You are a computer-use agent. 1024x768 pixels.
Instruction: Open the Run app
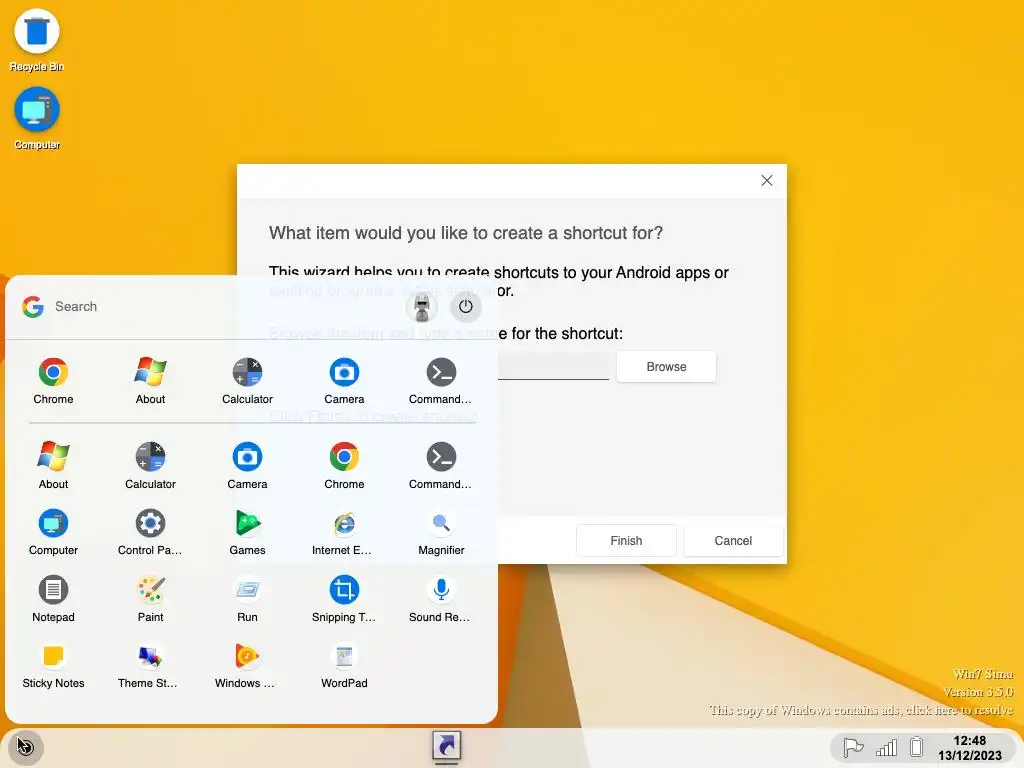247,599
